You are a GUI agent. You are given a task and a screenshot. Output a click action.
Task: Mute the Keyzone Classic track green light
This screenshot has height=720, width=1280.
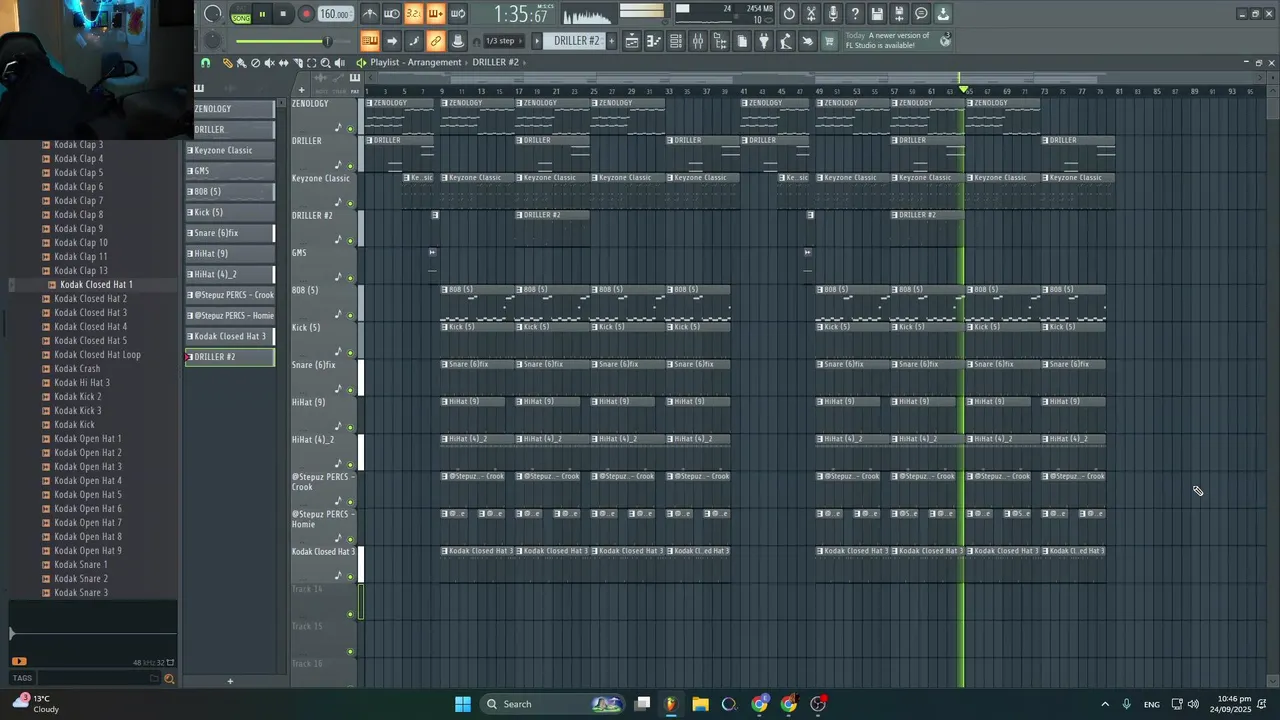tap(350, 203)
